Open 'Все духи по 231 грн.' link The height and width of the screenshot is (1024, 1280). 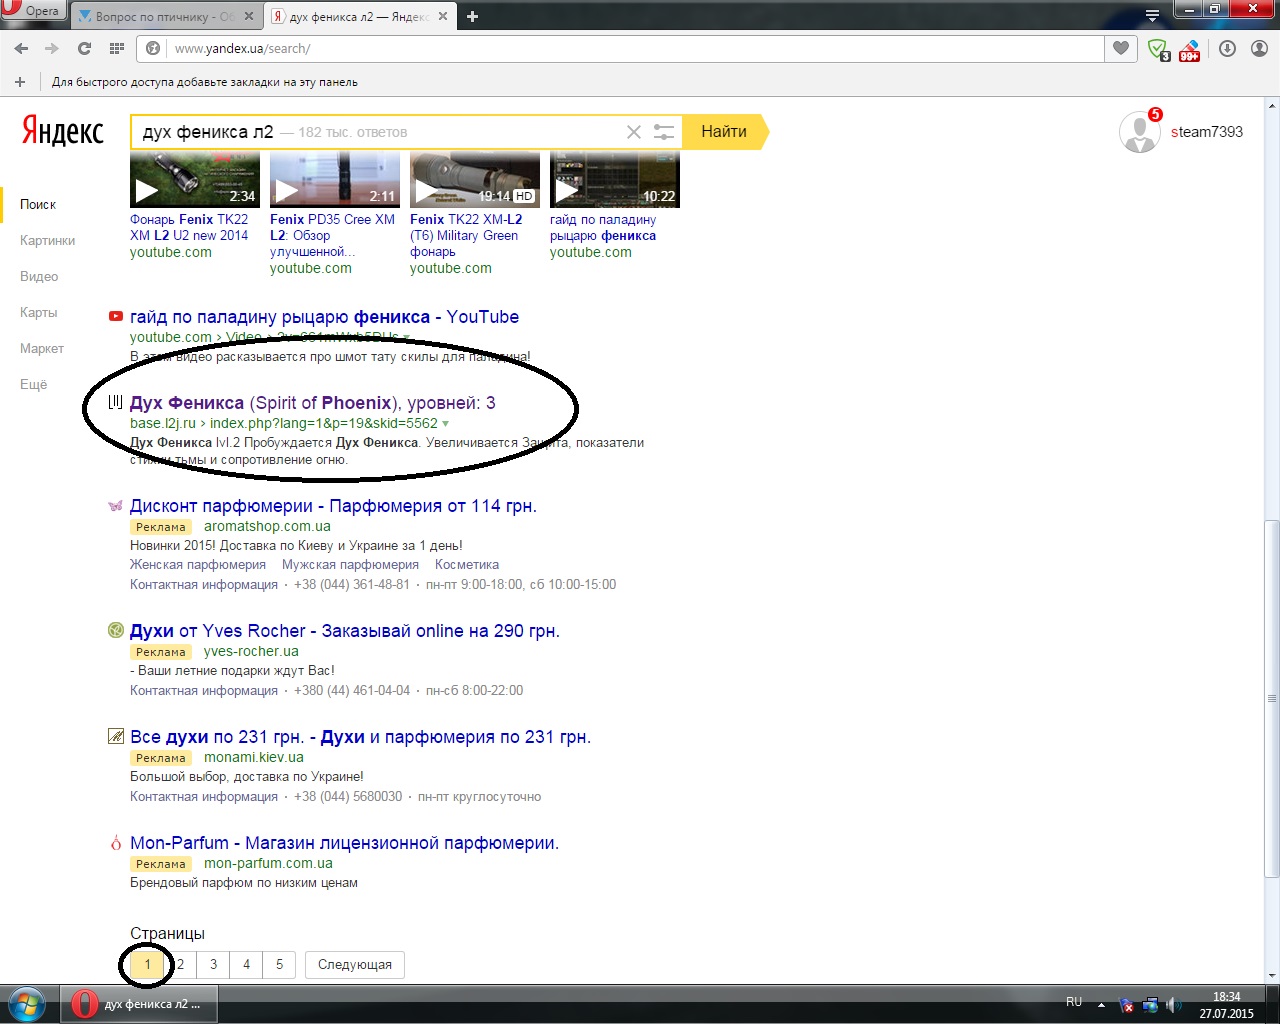(x=360, y=737)
